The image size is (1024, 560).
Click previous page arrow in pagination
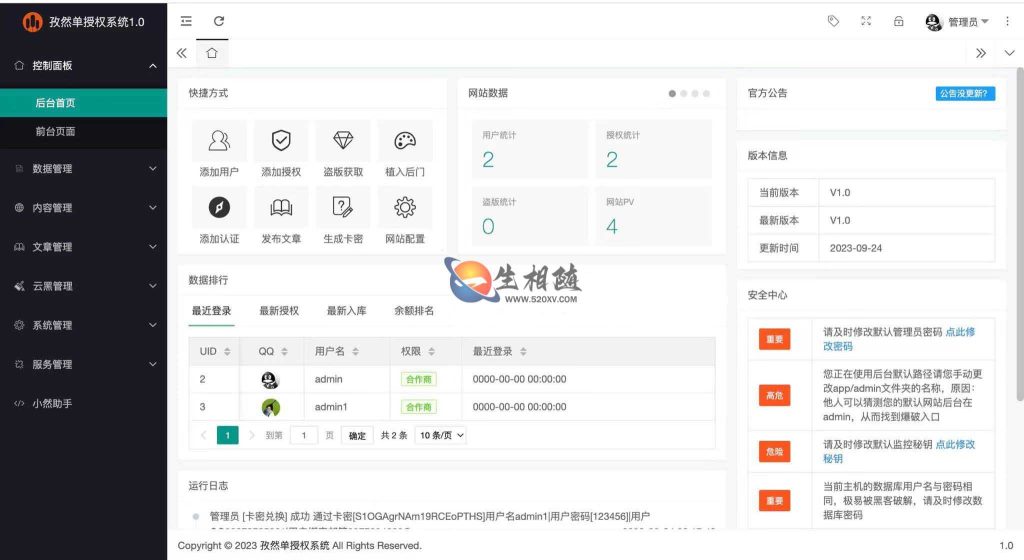tap(203, 435)
